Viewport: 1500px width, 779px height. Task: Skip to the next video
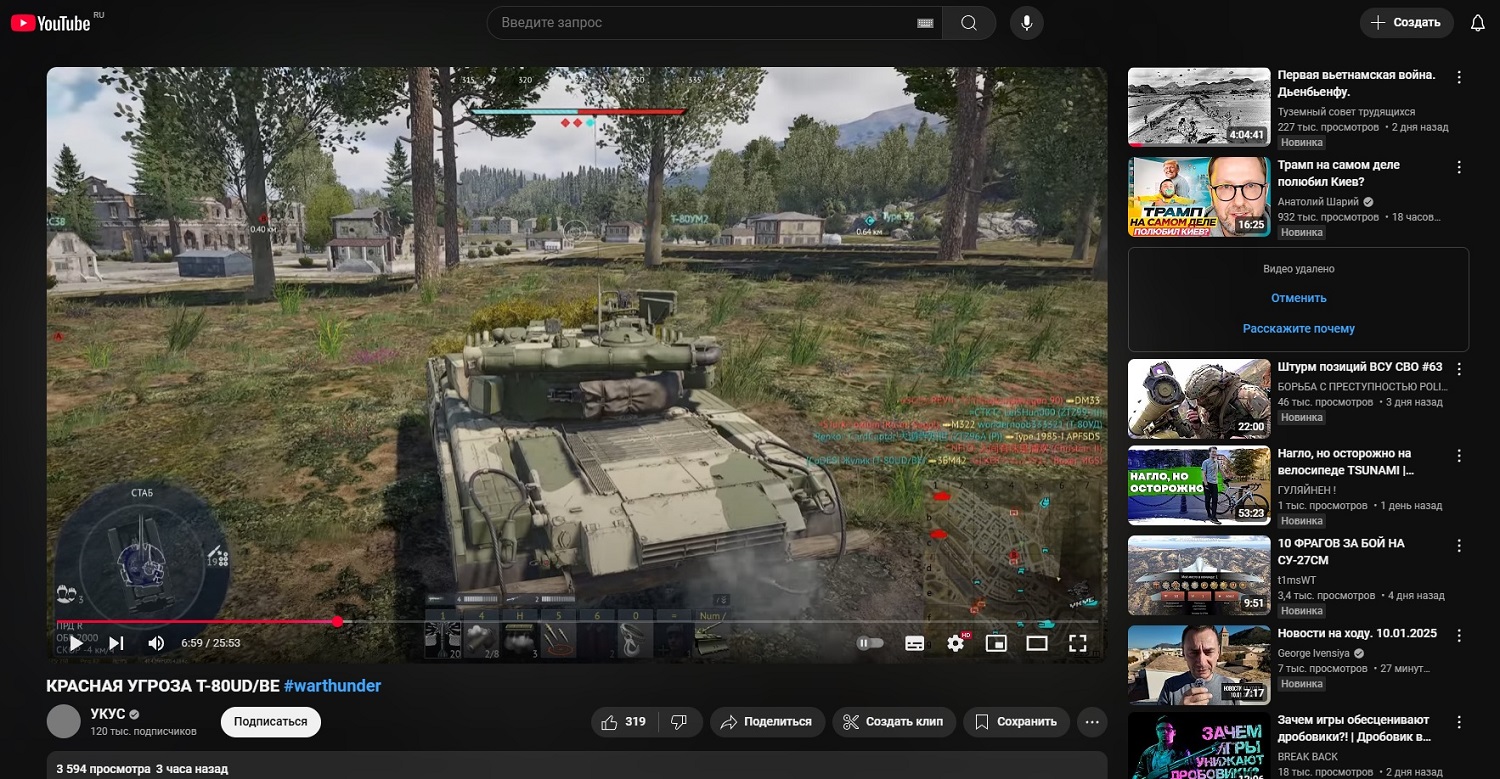pos(116,643)
